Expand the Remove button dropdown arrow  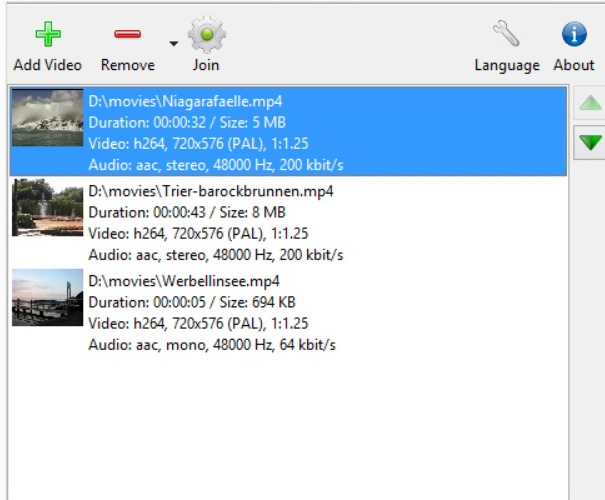174,44
